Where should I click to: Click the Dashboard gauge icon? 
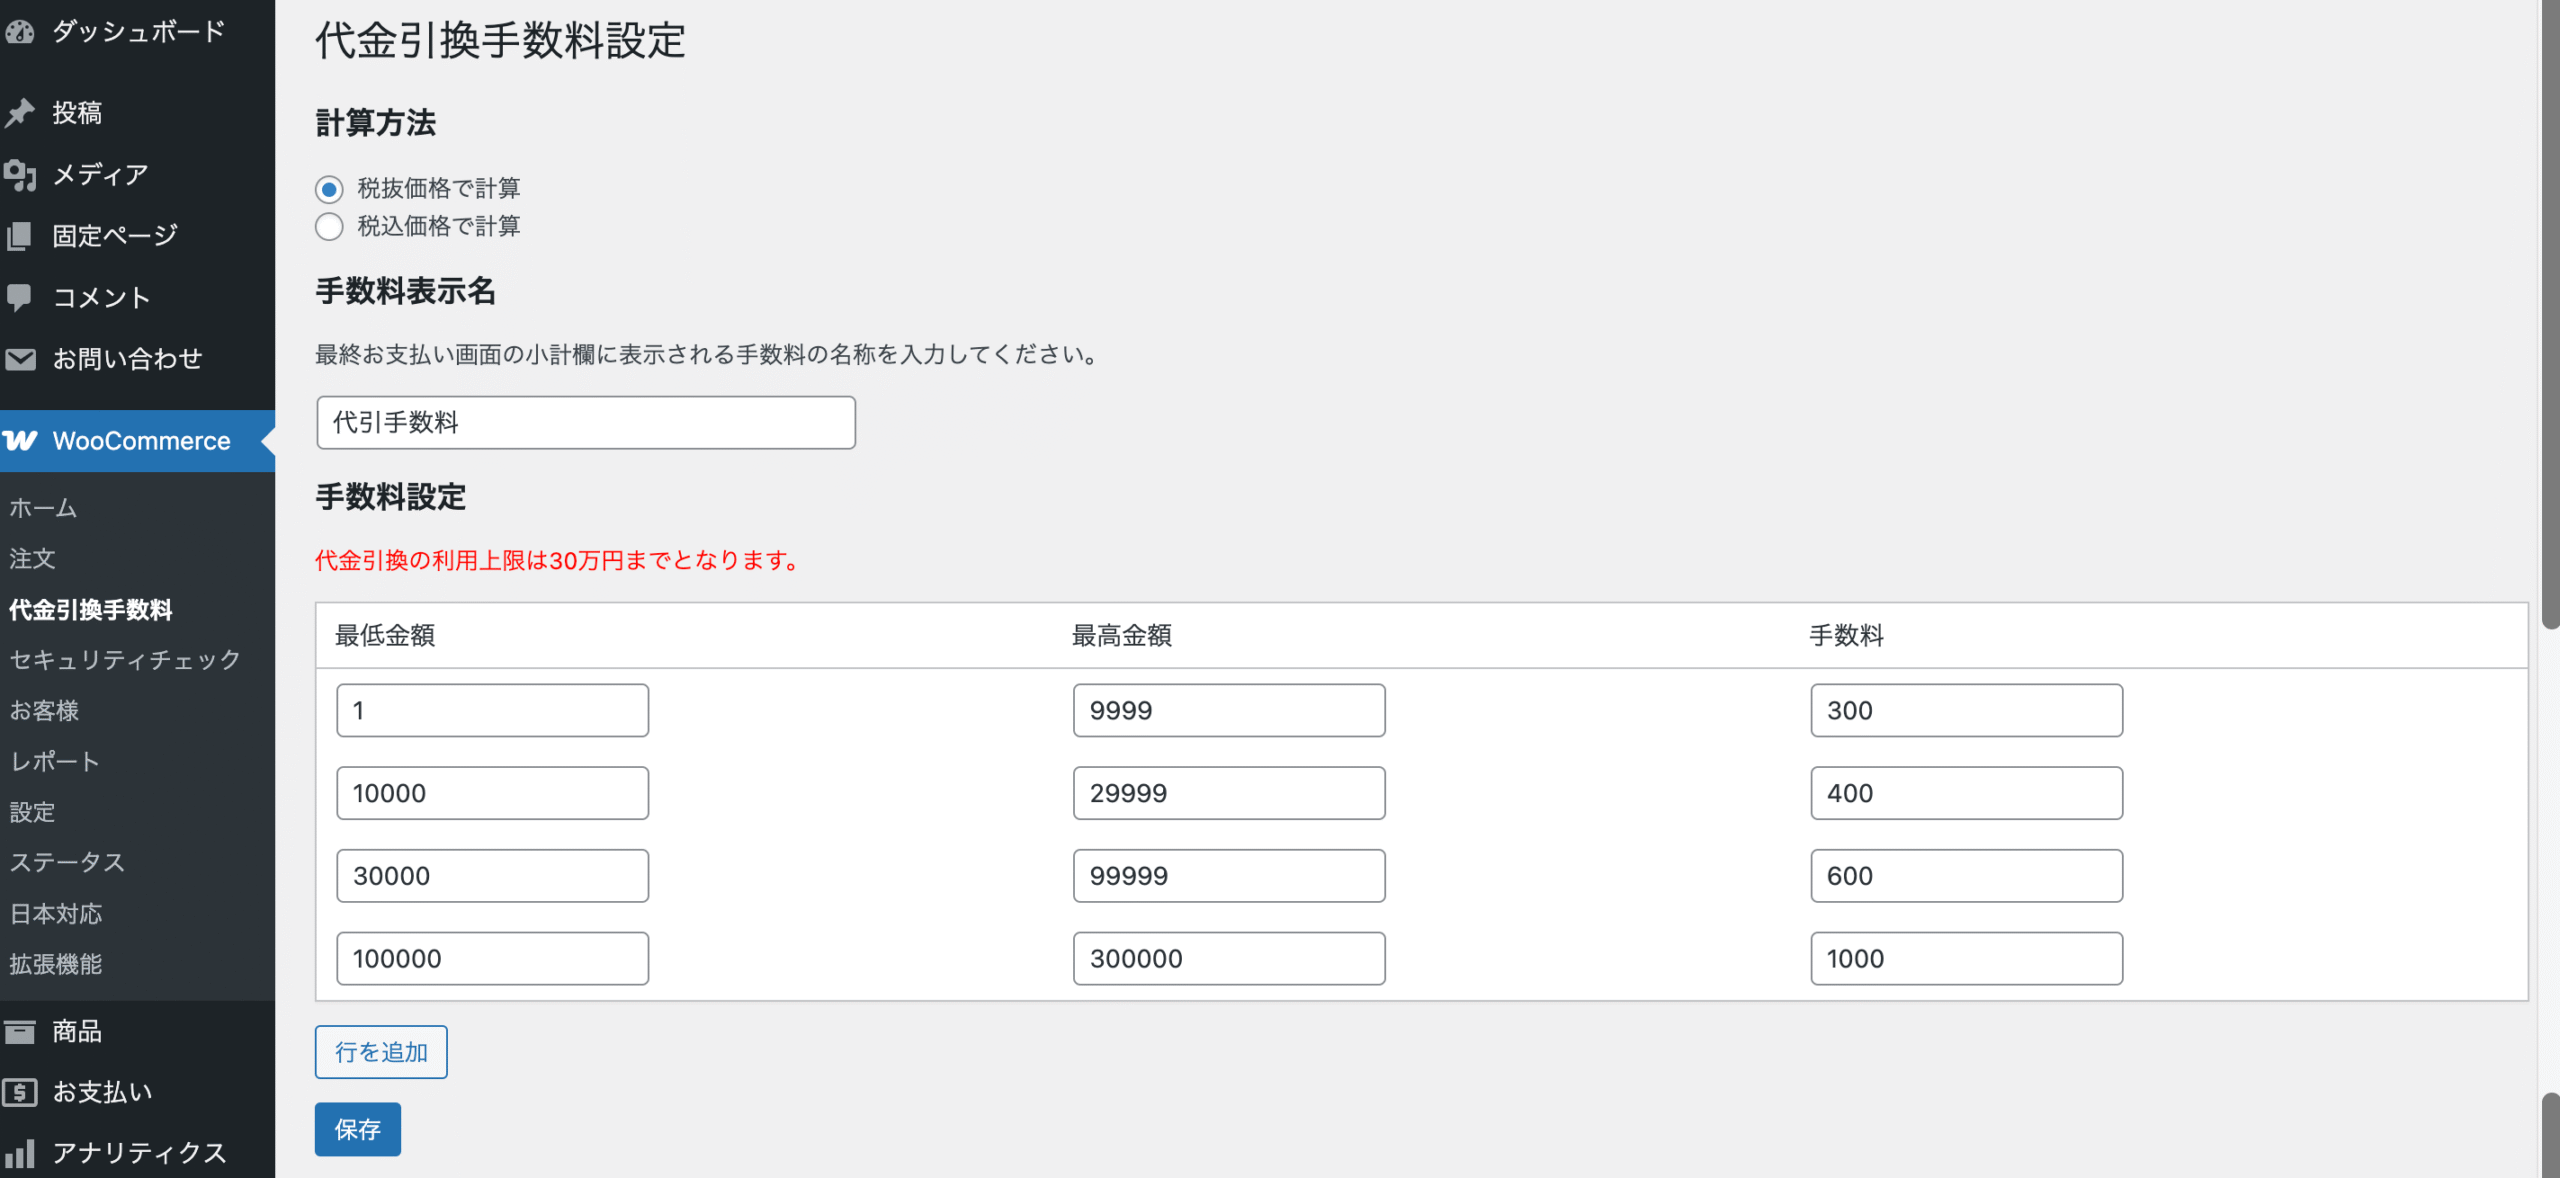[20, 32]
